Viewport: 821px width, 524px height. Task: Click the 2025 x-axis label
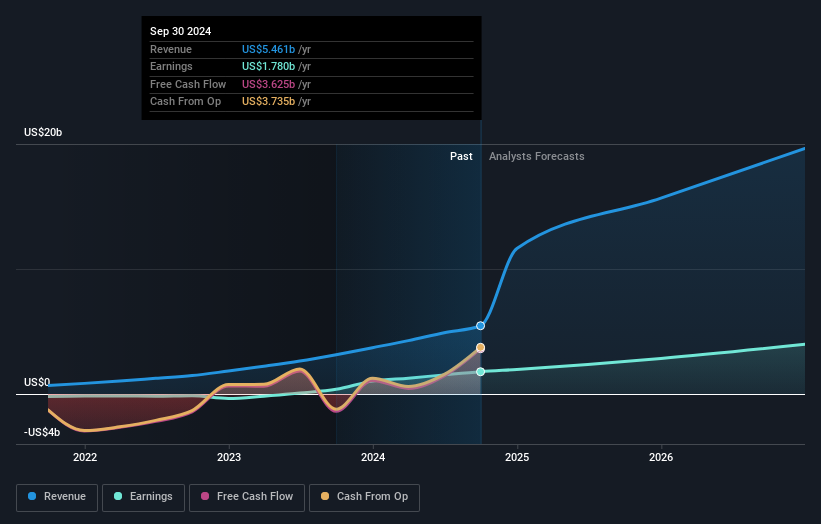[517, 457]
